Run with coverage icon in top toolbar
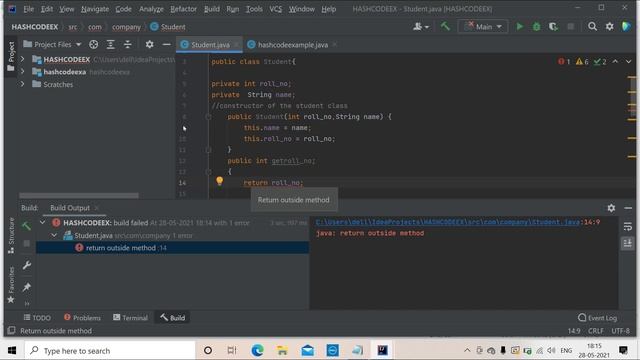640x360 pixels. point(553,27)
